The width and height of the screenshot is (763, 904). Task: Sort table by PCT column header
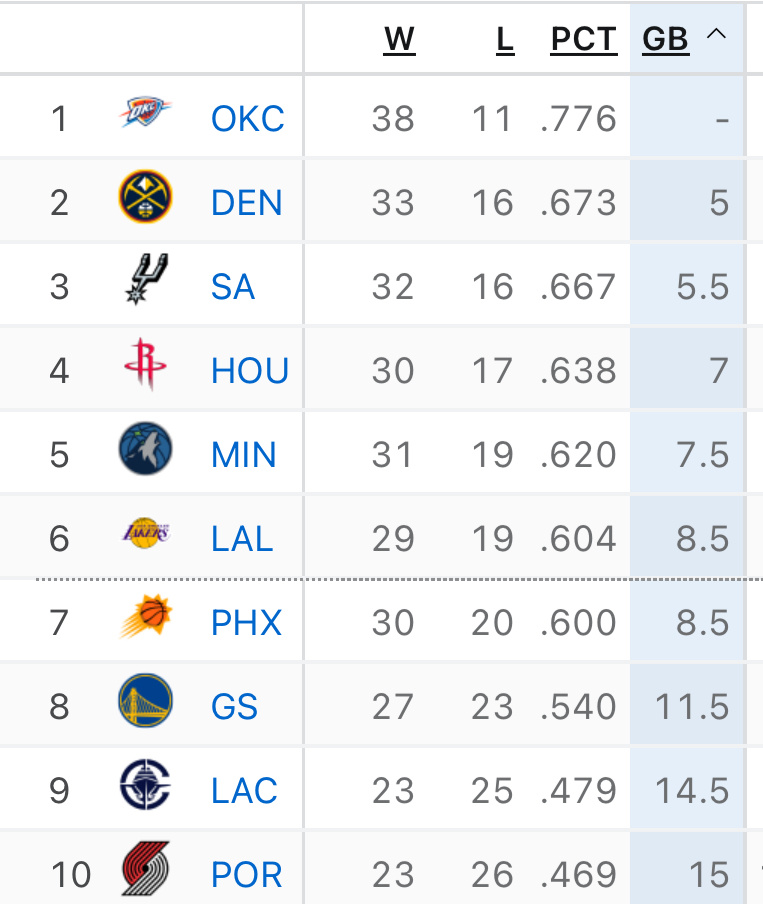[x=584, y=39]
